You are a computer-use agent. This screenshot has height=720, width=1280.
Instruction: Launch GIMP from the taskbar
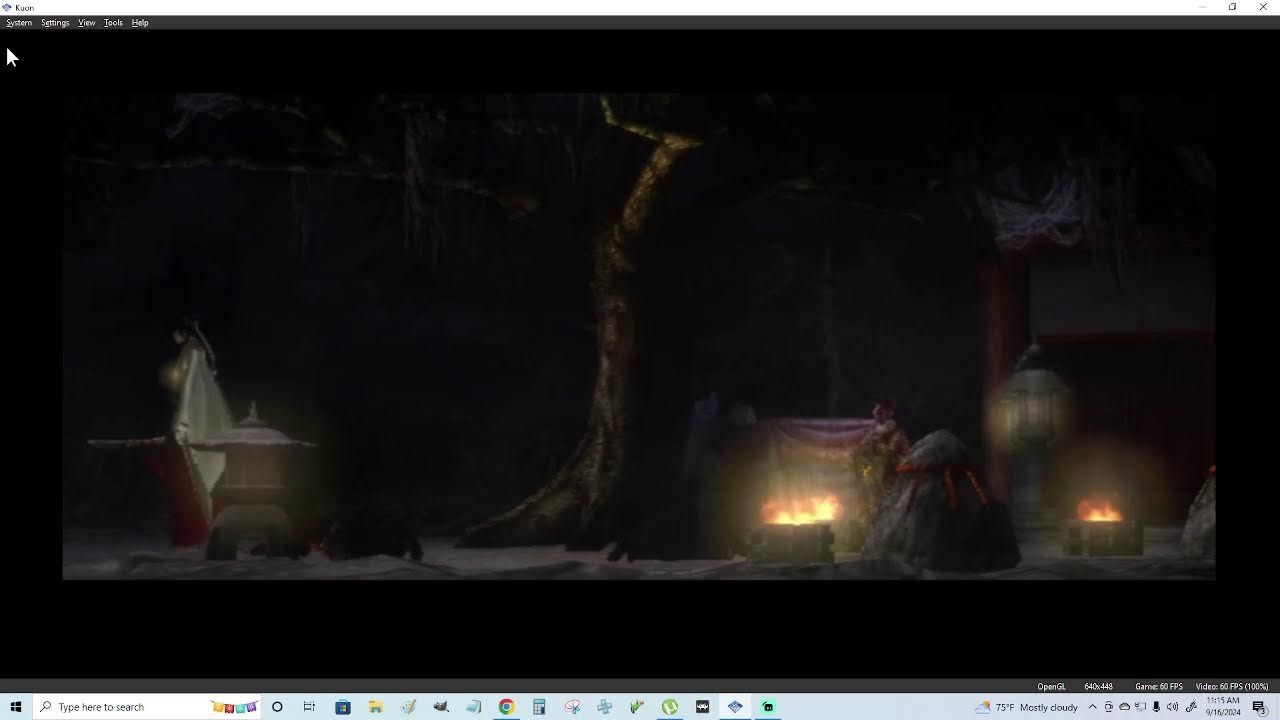[441, 707]
